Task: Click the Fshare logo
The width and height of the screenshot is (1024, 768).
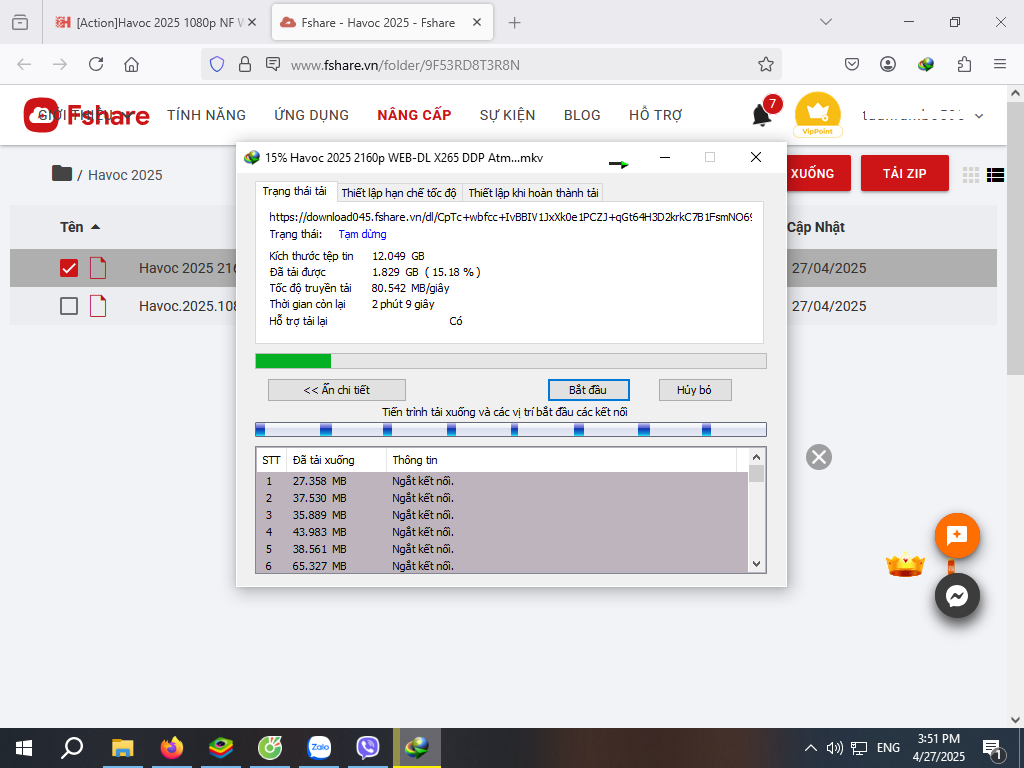Action: click(86, 115)
